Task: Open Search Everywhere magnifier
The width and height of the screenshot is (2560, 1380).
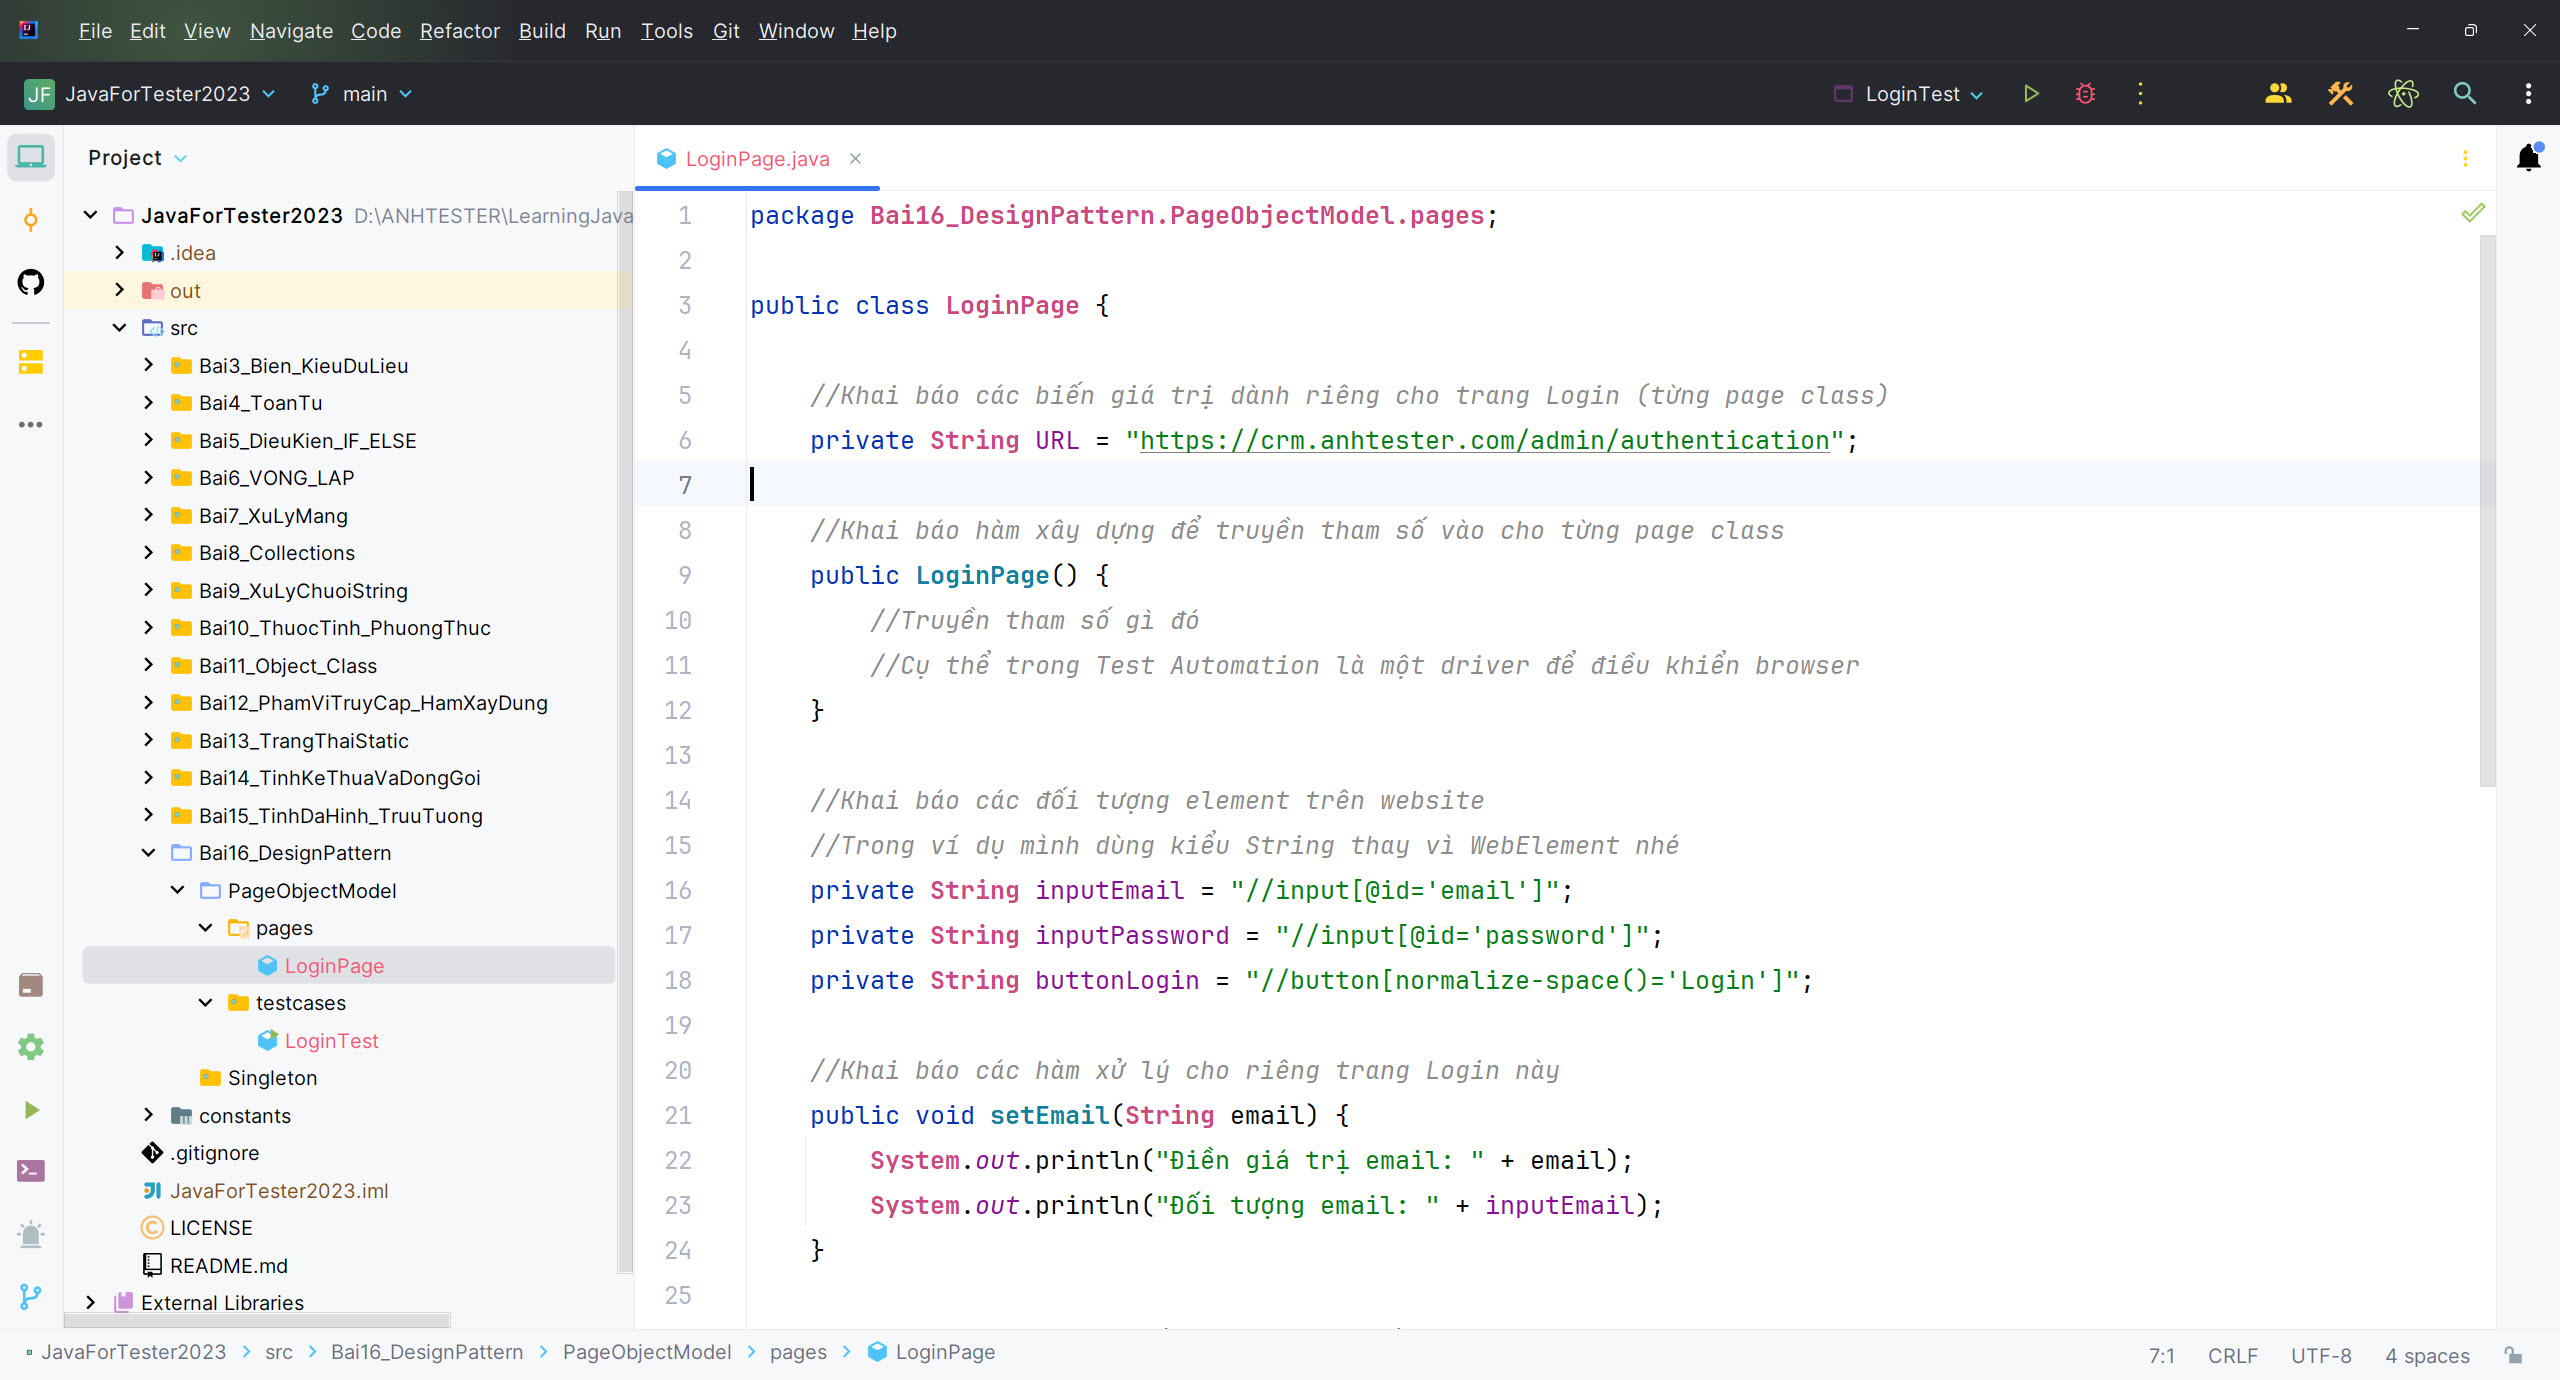Action: pos(2465,94)
